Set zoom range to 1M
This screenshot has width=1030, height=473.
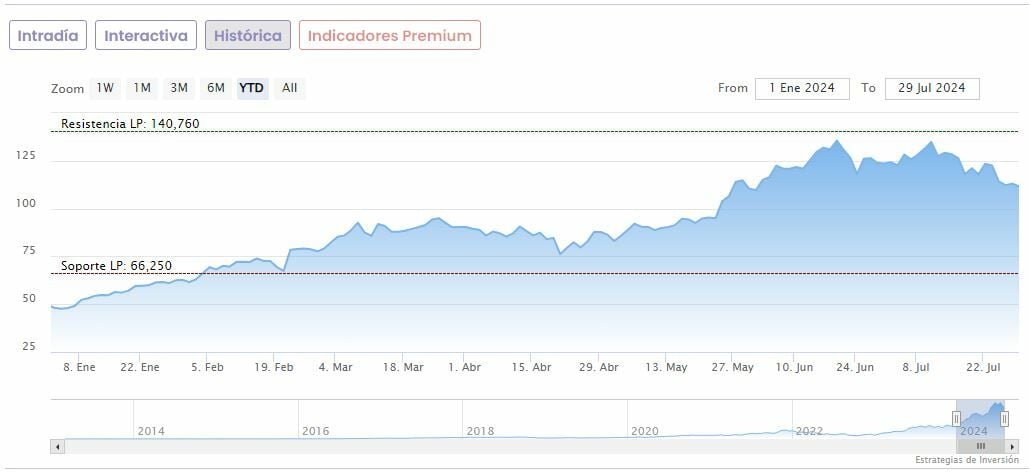coord(142,88)
